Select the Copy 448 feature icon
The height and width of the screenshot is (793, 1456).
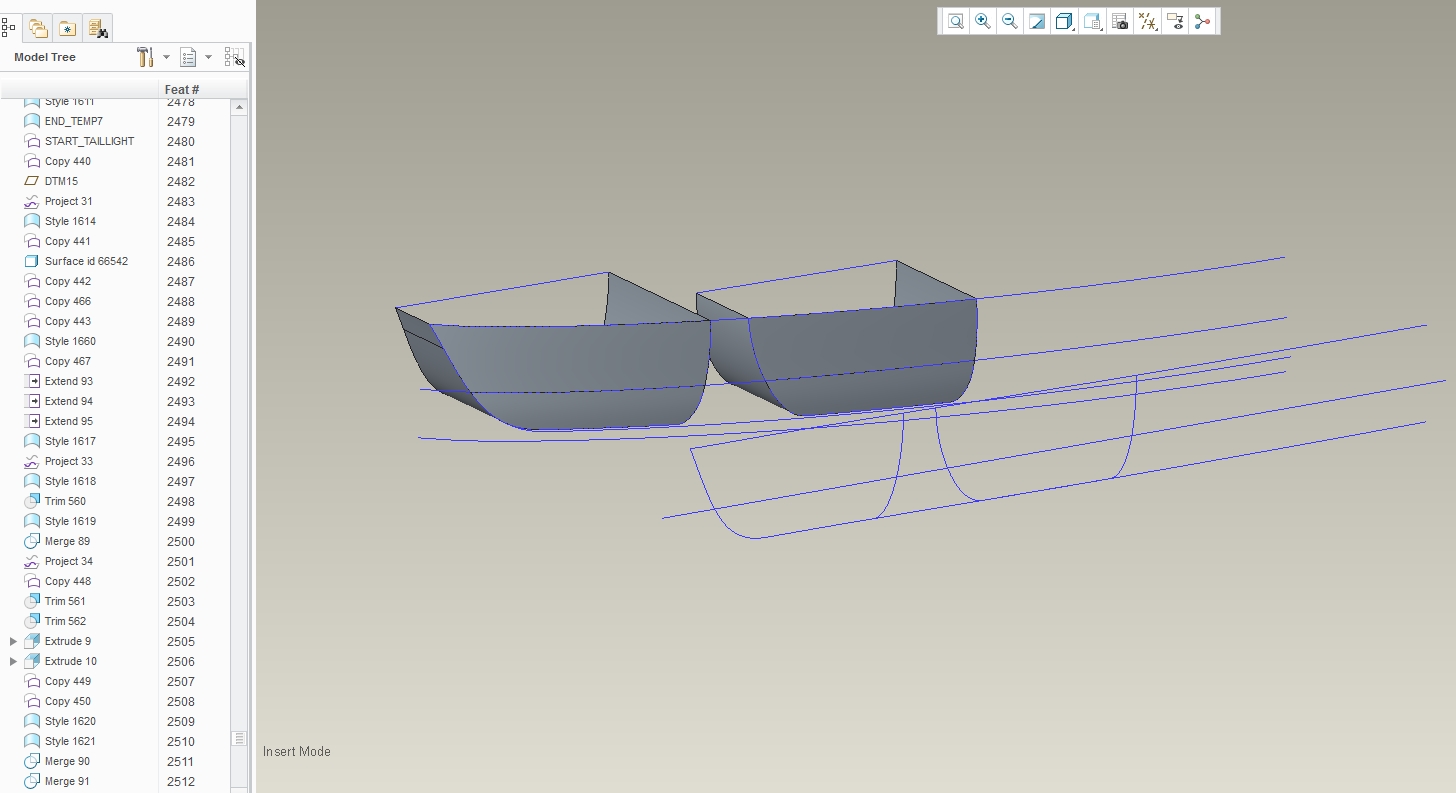pos(32,581)
